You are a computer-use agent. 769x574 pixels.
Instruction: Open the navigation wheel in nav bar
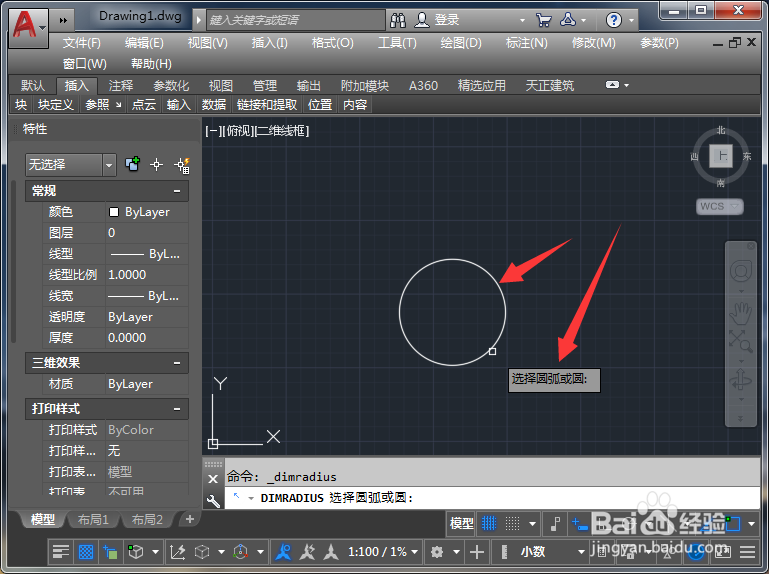[x=741, y=271]
